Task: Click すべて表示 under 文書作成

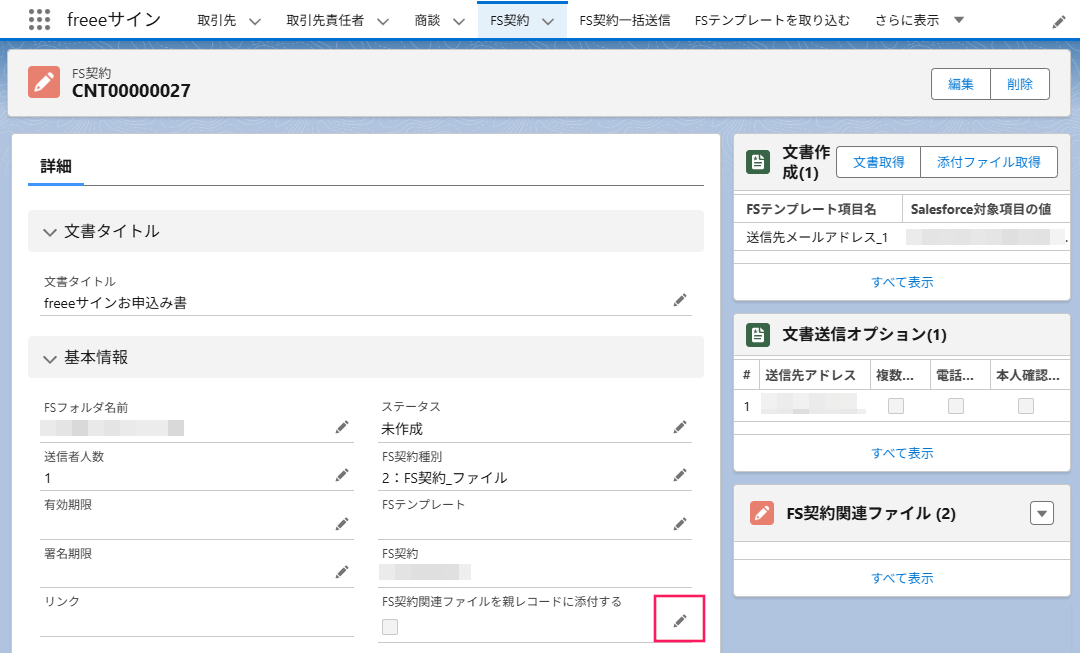Action: coord(902,282)
